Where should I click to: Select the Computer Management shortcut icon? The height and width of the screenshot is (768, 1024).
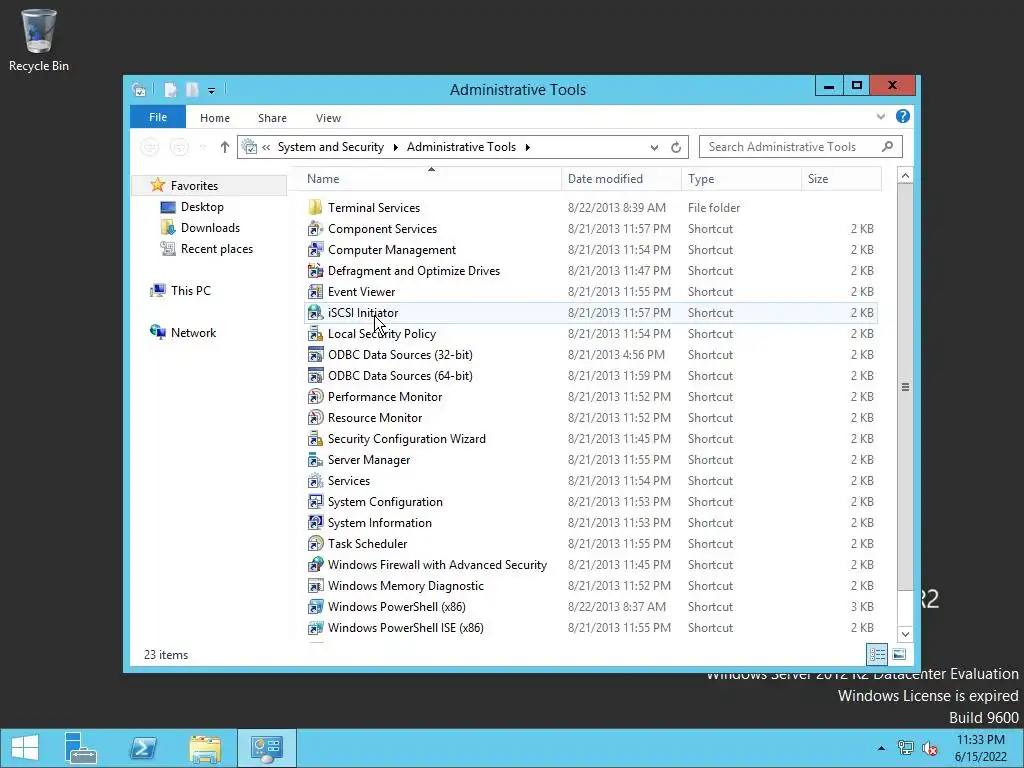pyautogui.click(x=315, y=249)
